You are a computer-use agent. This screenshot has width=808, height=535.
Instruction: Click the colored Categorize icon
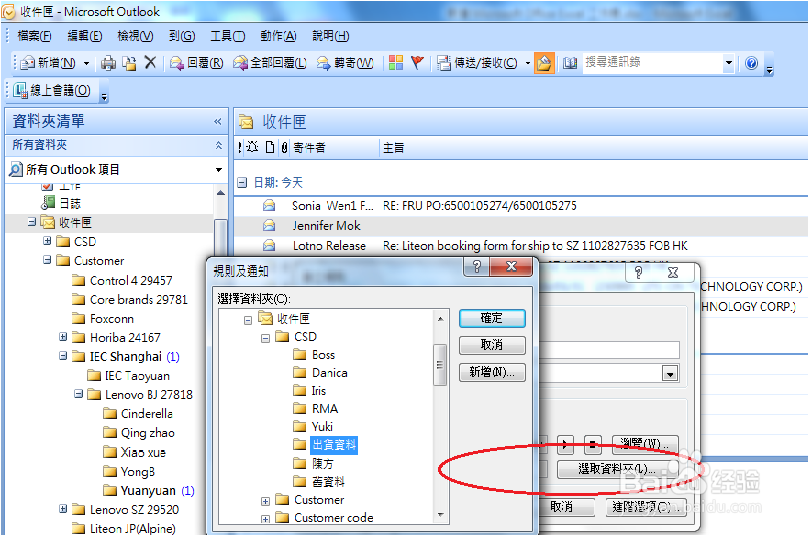(x=396, y=63)
